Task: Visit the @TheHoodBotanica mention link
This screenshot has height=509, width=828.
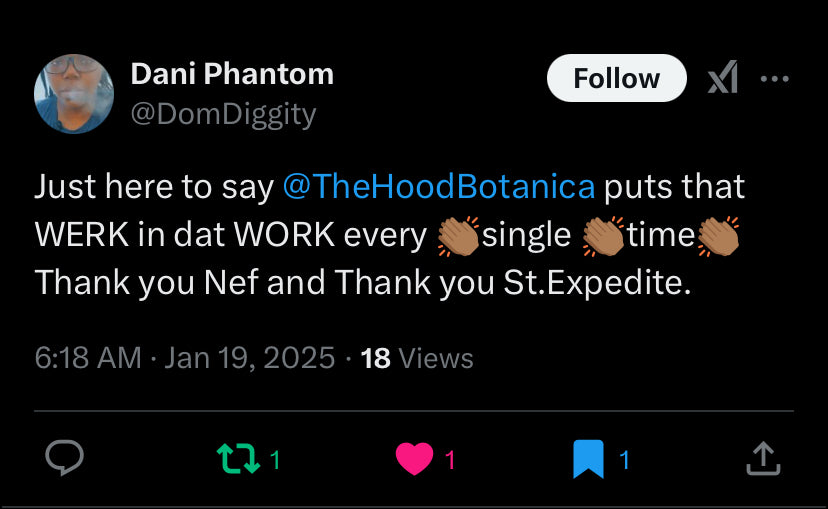Action: (x=439, y=187)
